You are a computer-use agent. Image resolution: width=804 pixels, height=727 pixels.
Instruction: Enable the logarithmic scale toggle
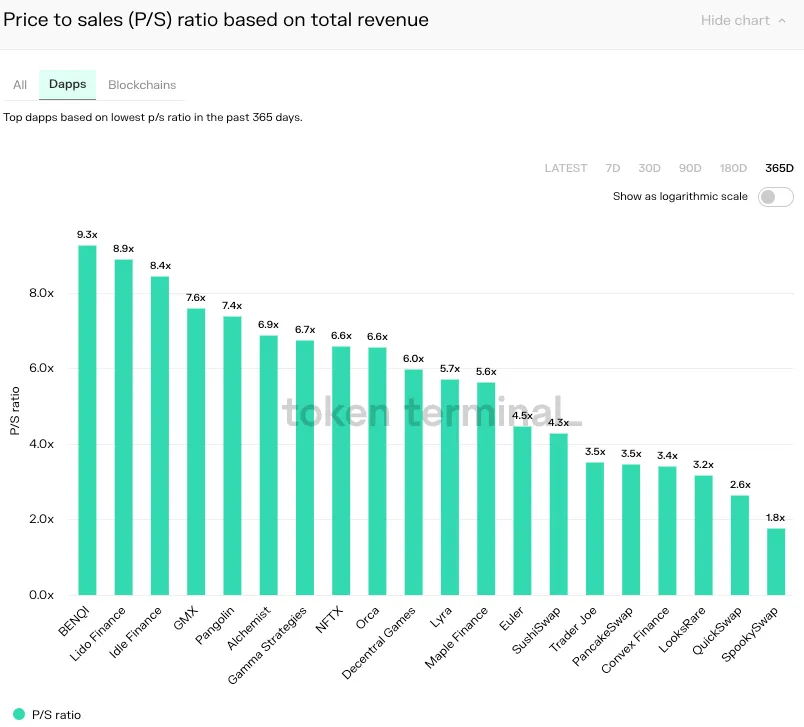click(775, 197)
